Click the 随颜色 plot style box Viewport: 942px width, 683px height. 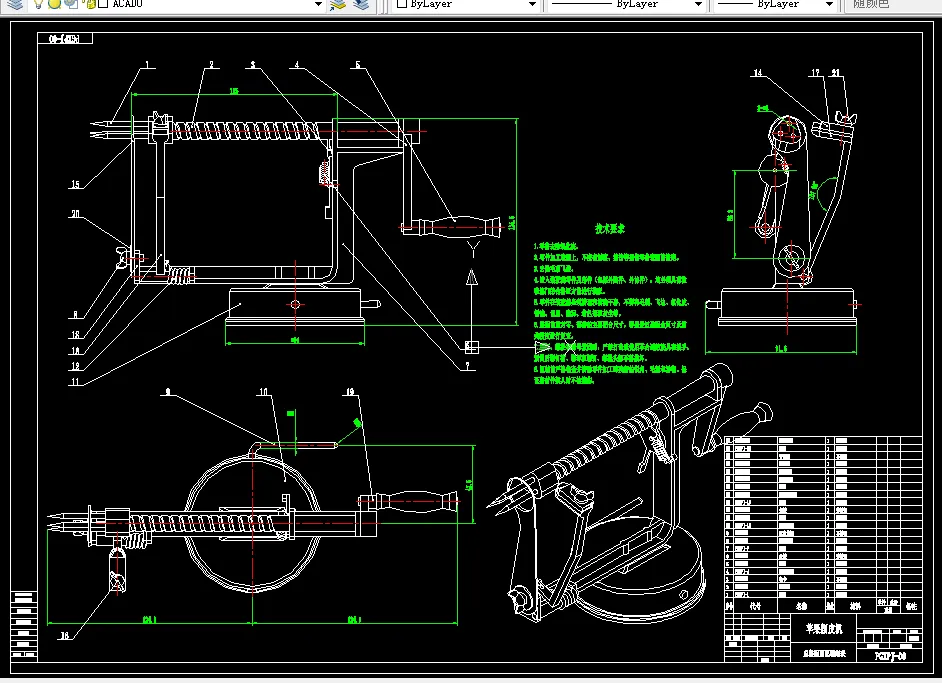892,4
